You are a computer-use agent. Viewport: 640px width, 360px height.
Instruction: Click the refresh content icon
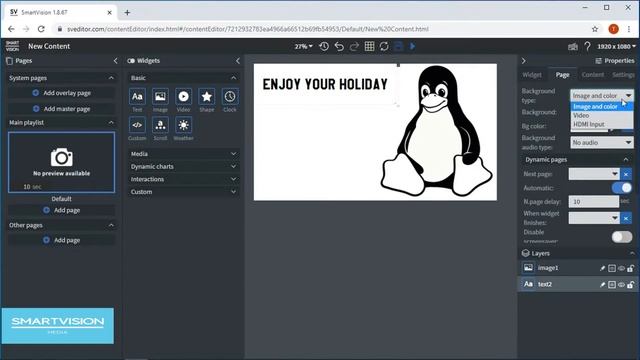pos(384,47)
